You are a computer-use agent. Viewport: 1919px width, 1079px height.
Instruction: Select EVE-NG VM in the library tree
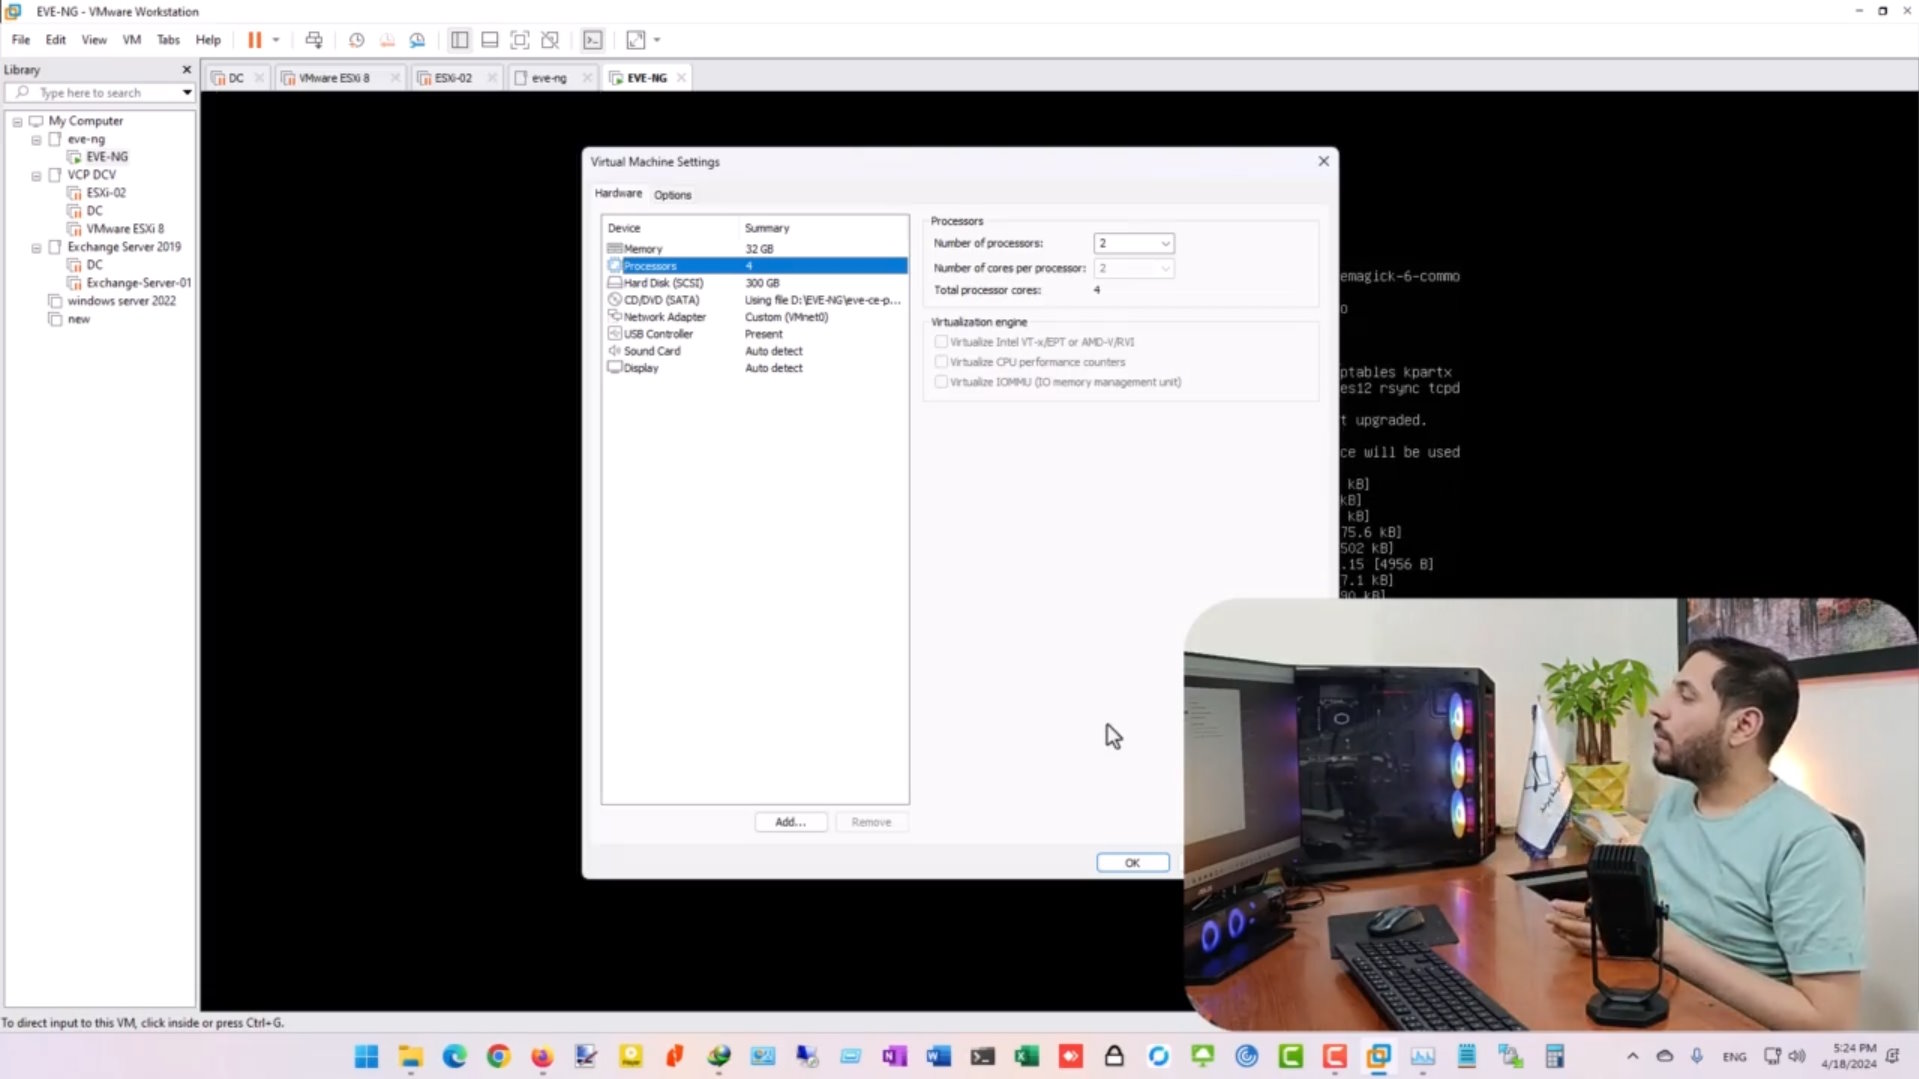(107, 157)
